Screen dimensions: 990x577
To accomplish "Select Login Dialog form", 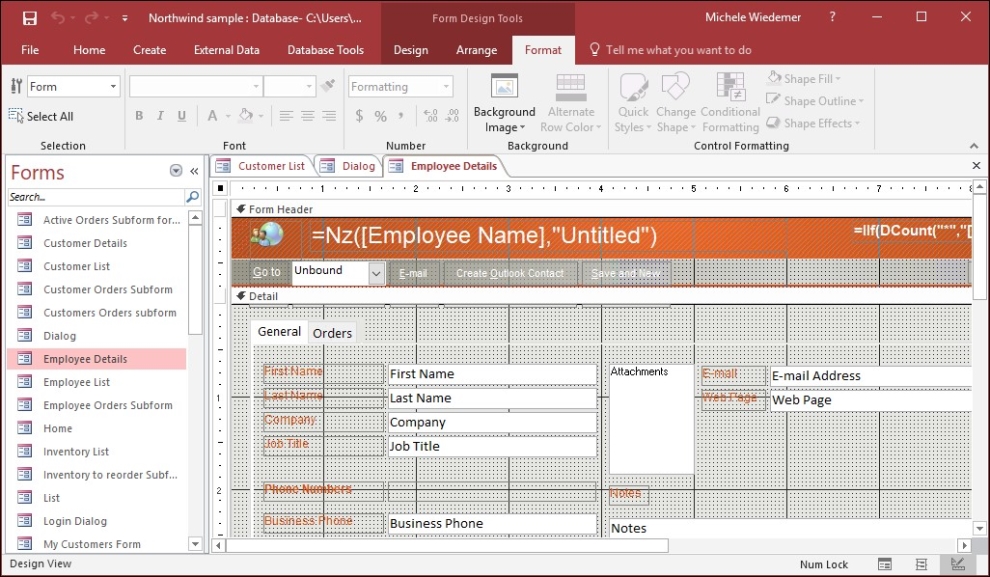I will [x=97, y=521].
